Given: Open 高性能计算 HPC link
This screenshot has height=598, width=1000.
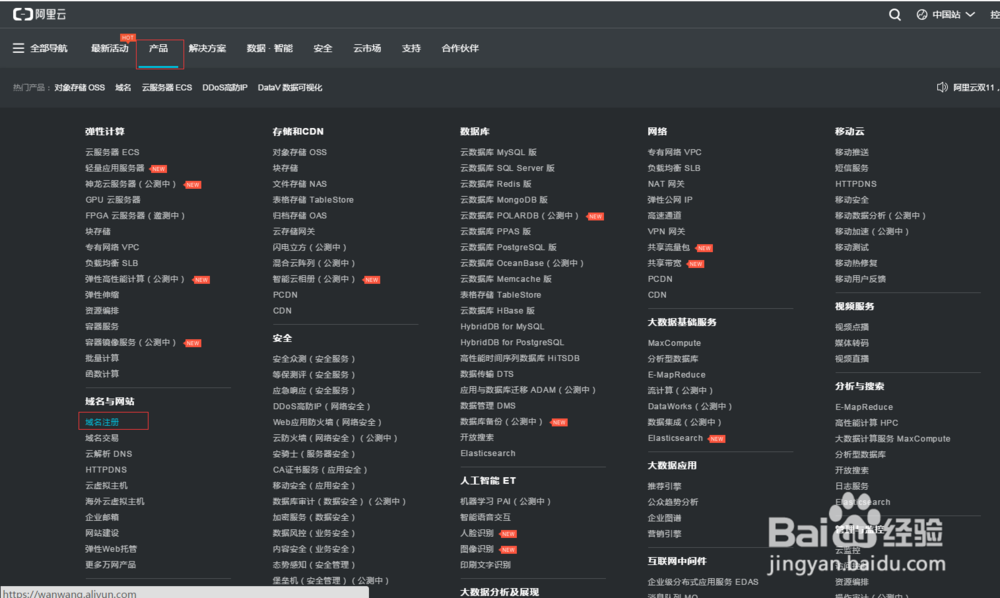Looking at the screenshot, I should [x=867, y=423].
